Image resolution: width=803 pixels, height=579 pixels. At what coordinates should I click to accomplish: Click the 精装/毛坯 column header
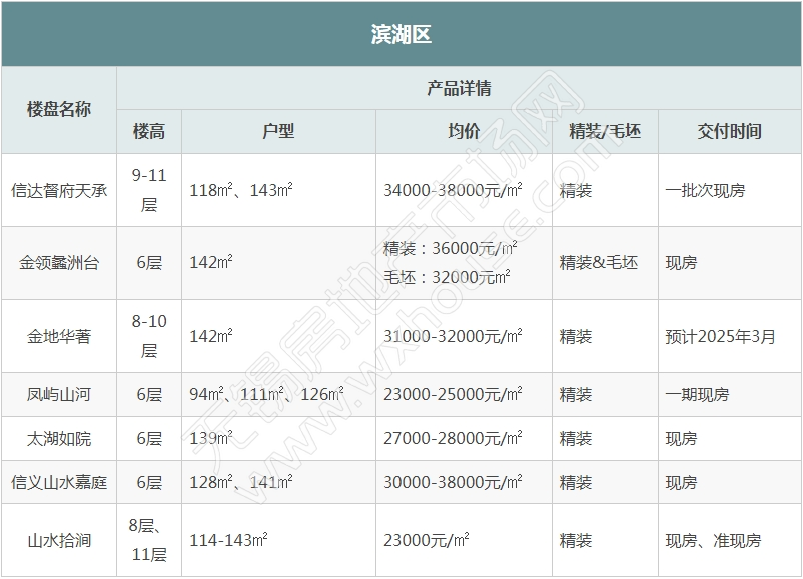pyautogui.click(x=605, y=131)
